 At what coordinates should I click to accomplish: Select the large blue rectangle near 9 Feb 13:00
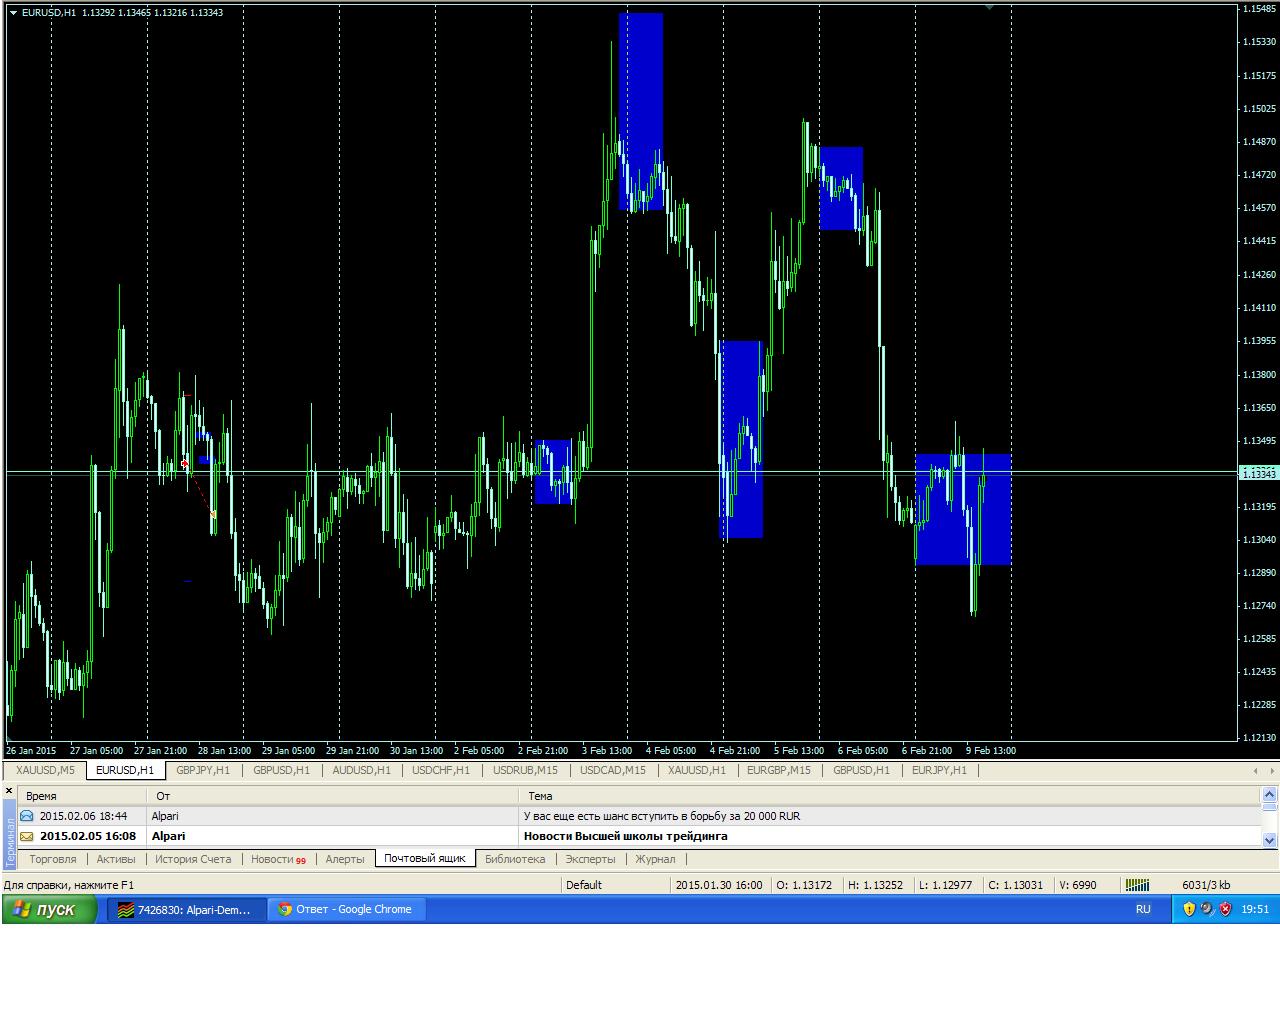[x=964, y=510]
